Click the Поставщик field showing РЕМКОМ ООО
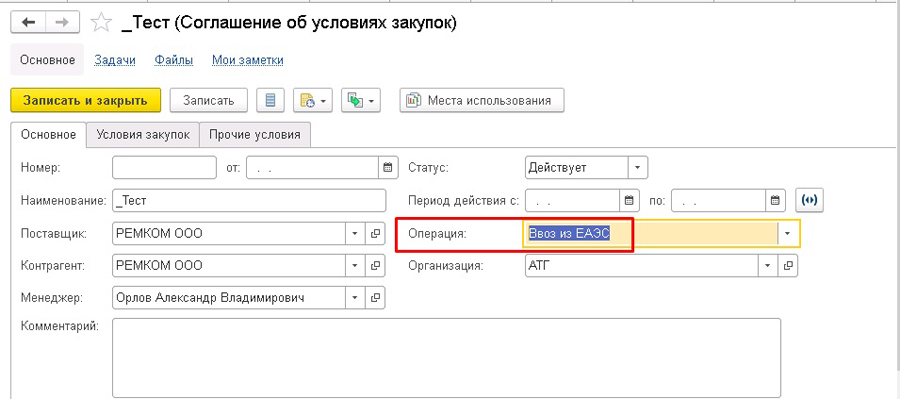Viewport: 900px width, 399px height. (229, 234)
